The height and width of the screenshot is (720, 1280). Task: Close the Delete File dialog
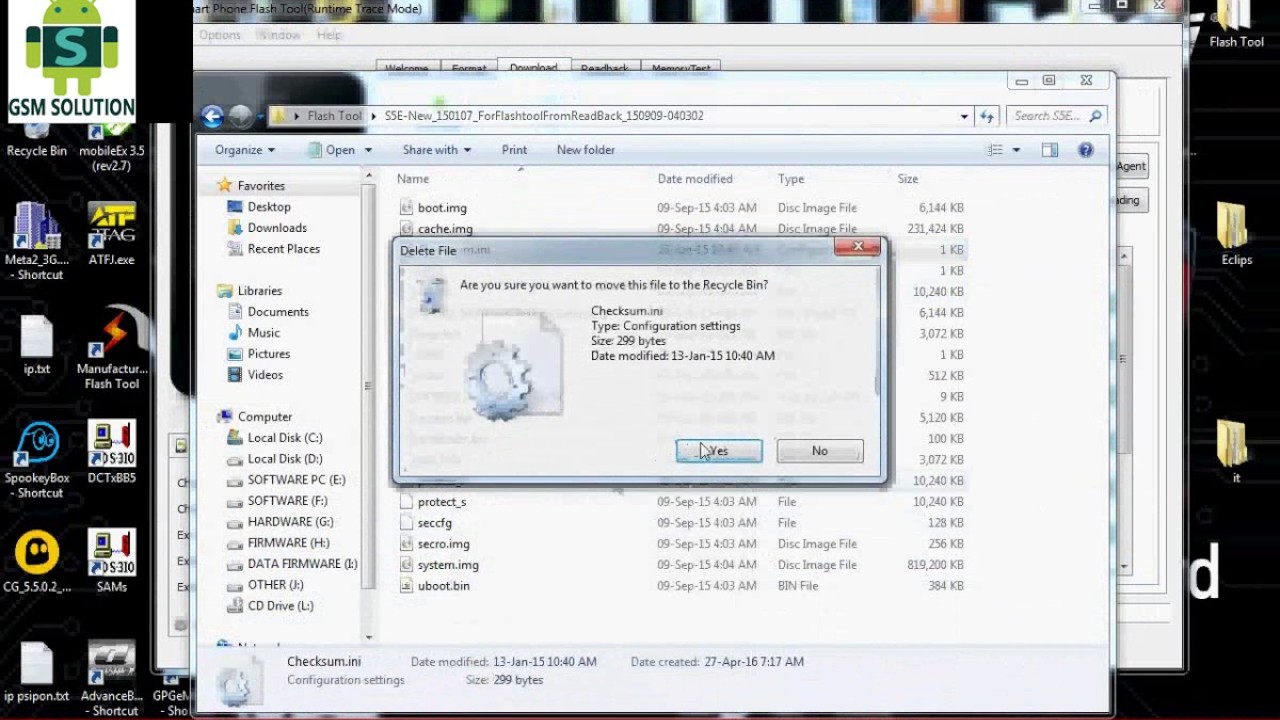click(857, 247)
